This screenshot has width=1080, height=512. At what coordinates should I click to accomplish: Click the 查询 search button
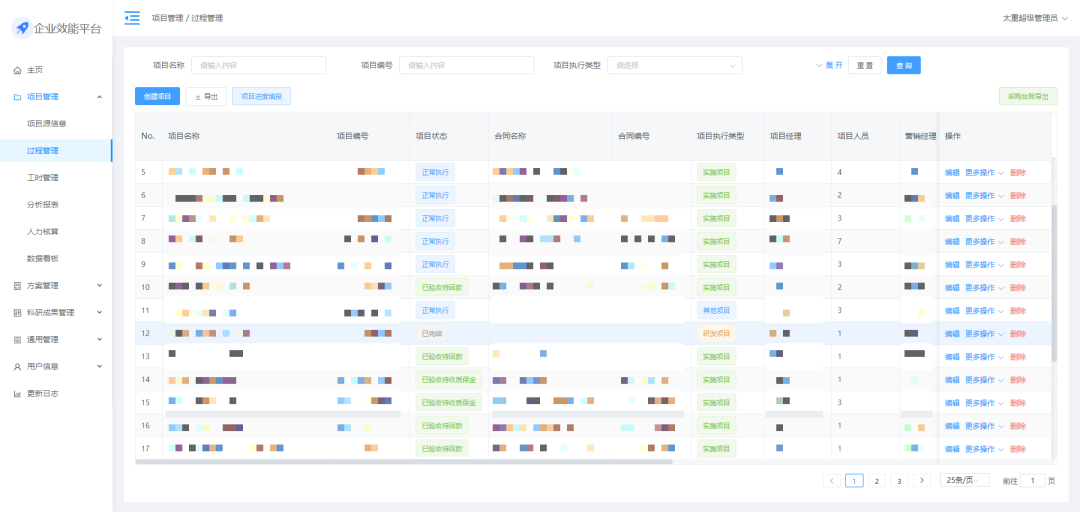coord(903,65)
